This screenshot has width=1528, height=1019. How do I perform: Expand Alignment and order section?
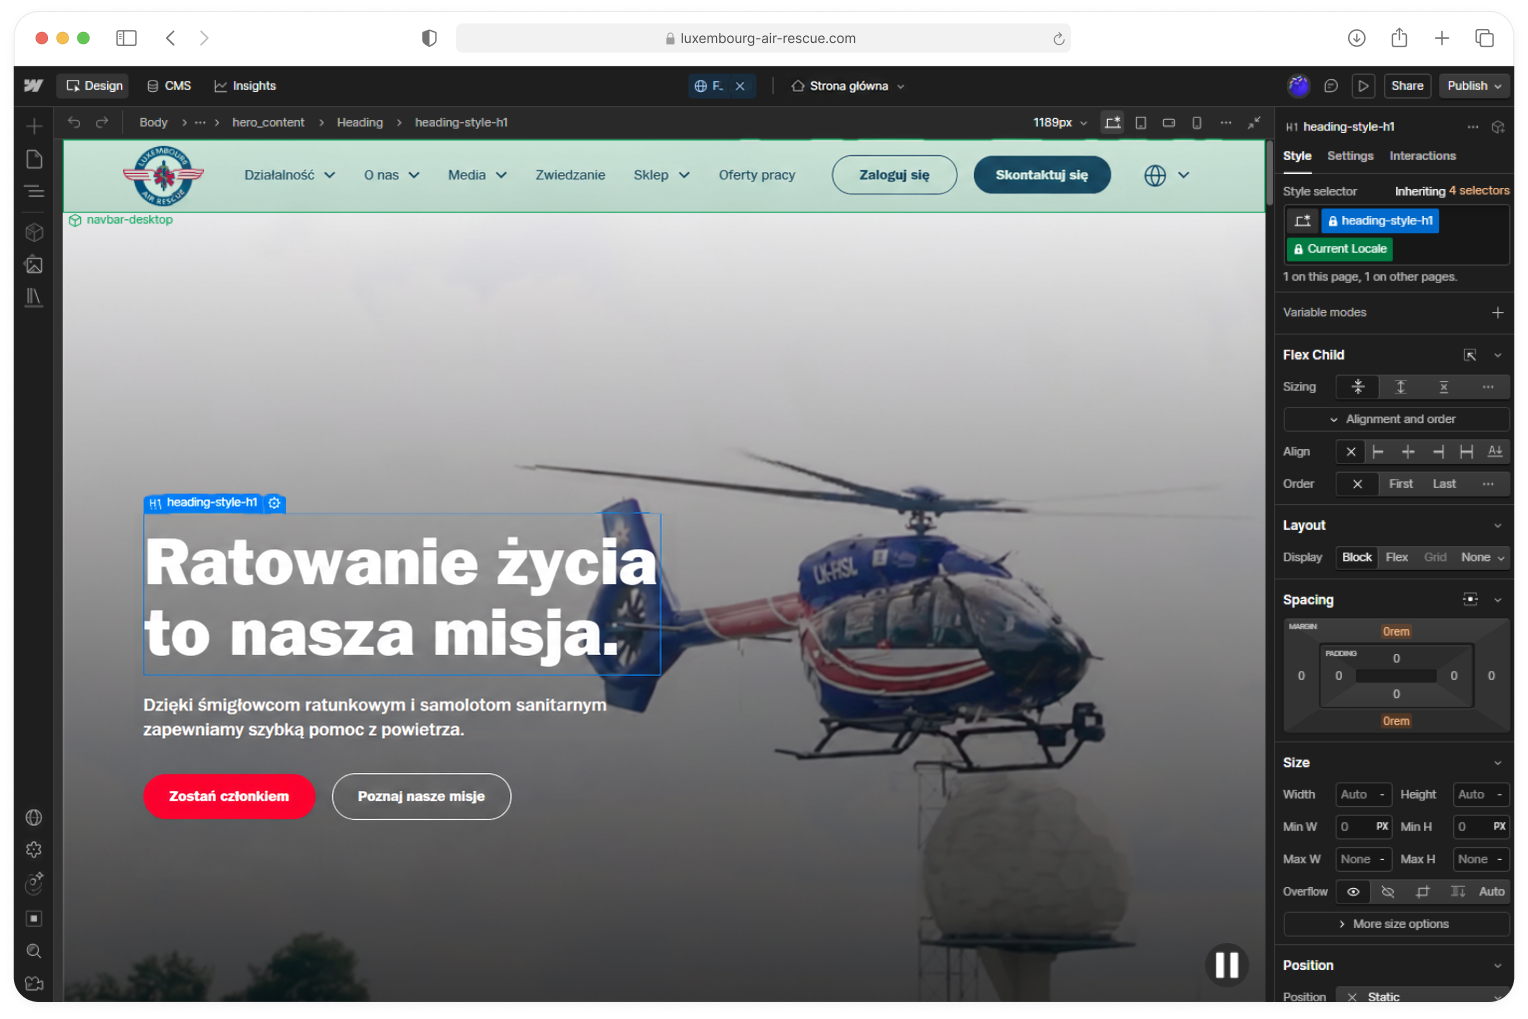coord(1396,419)
